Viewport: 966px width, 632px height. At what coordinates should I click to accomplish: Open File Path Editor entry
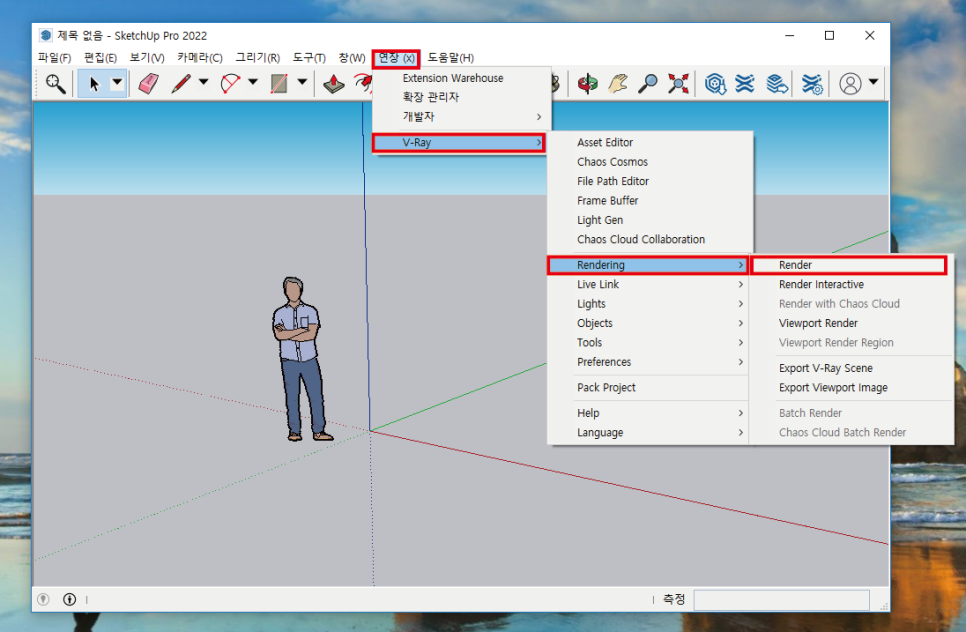coord(650,181)
